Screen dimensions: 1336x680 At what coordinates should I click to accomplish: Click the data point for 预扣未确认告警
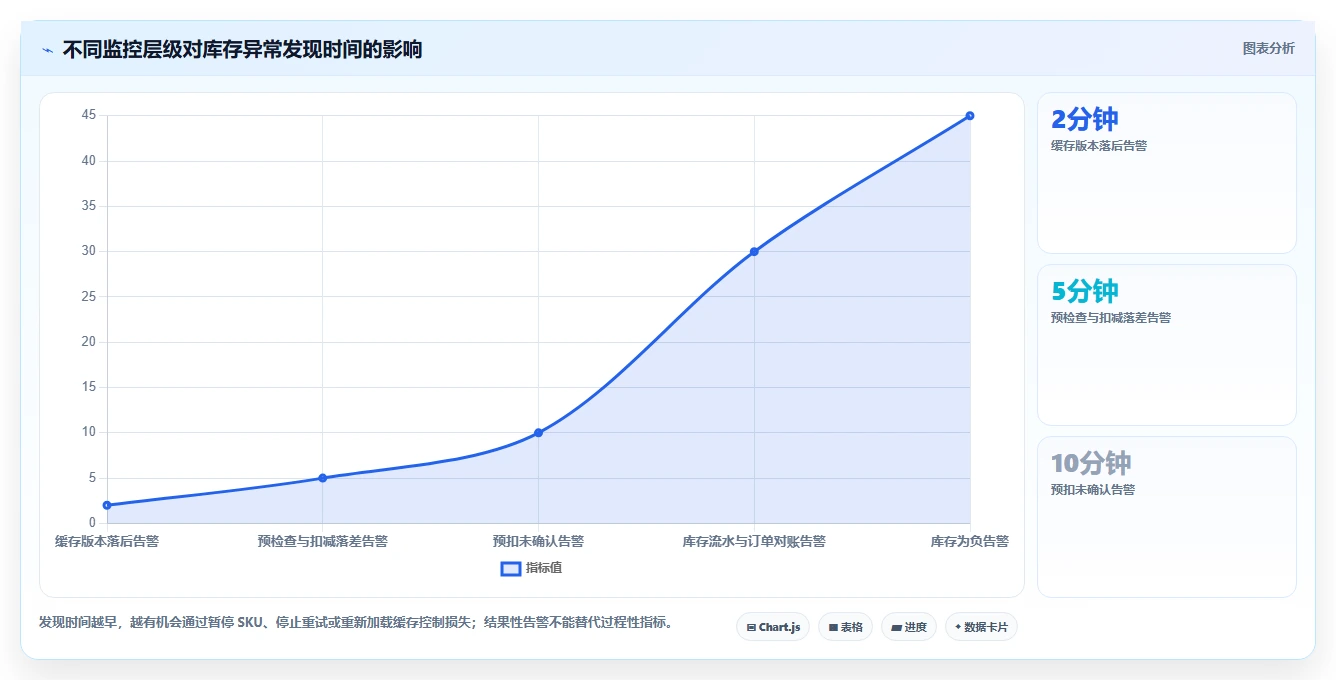point(538,433)
